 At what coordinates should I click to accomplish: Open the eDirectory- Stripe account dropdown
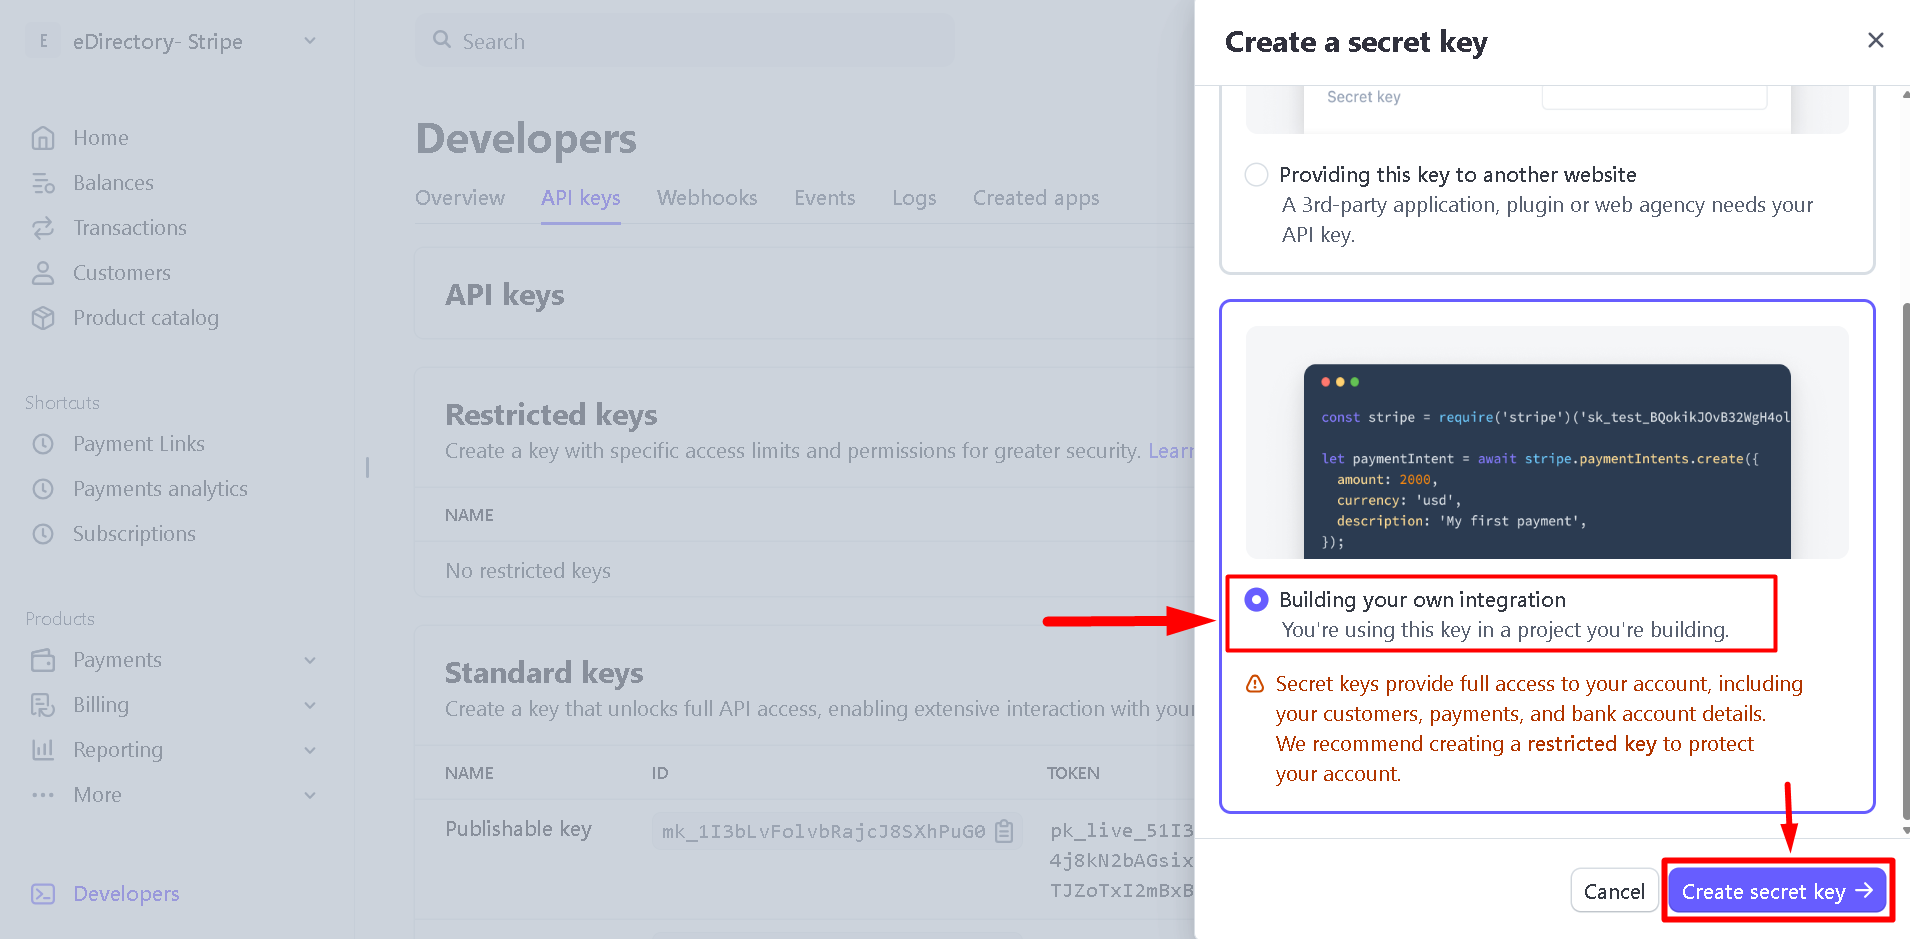coord(171,41)
